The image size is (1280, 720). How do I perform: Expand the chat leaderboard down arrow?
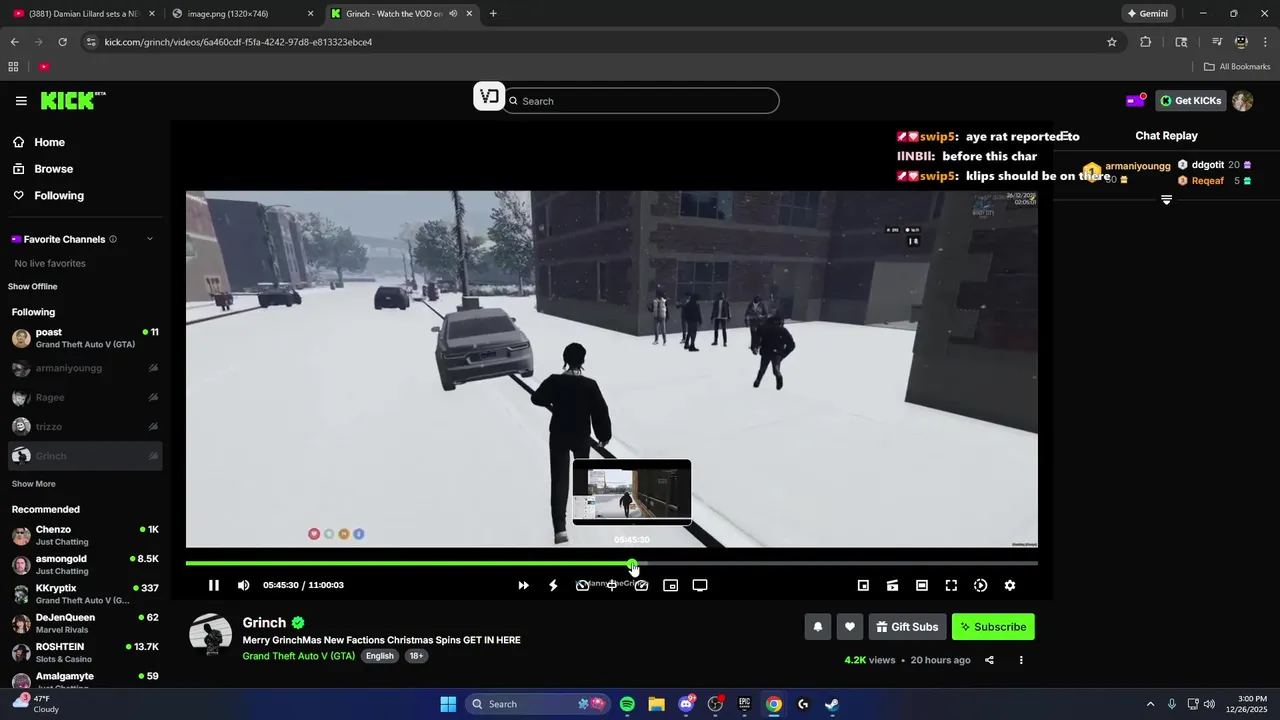1166,200
